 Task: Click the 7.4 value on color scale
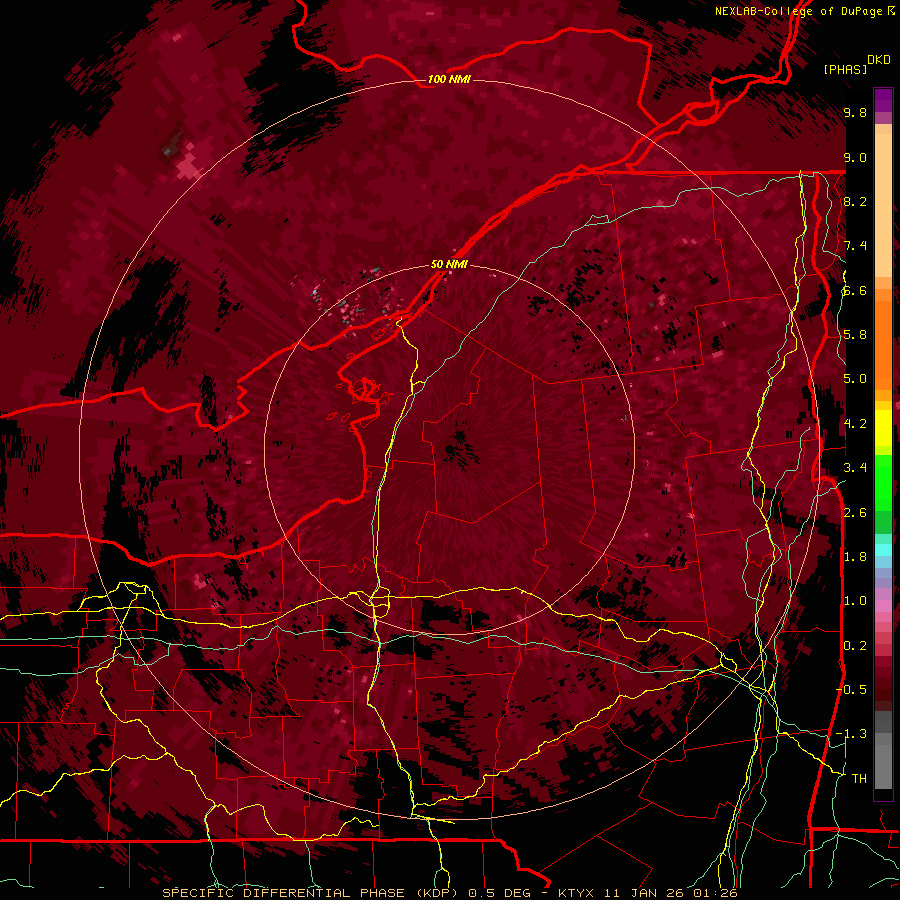(855, 246)
